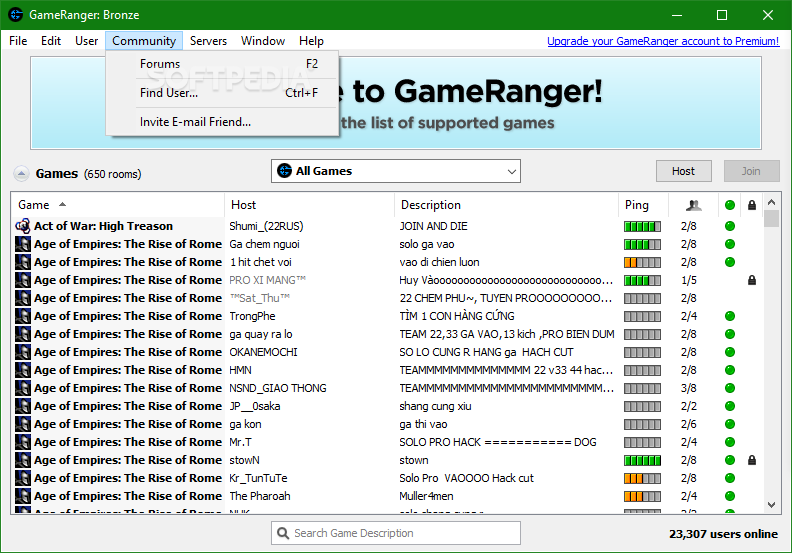Sort by the Game column header
Viewport: 792px width, 553px height.
click(x=117, y=205)
